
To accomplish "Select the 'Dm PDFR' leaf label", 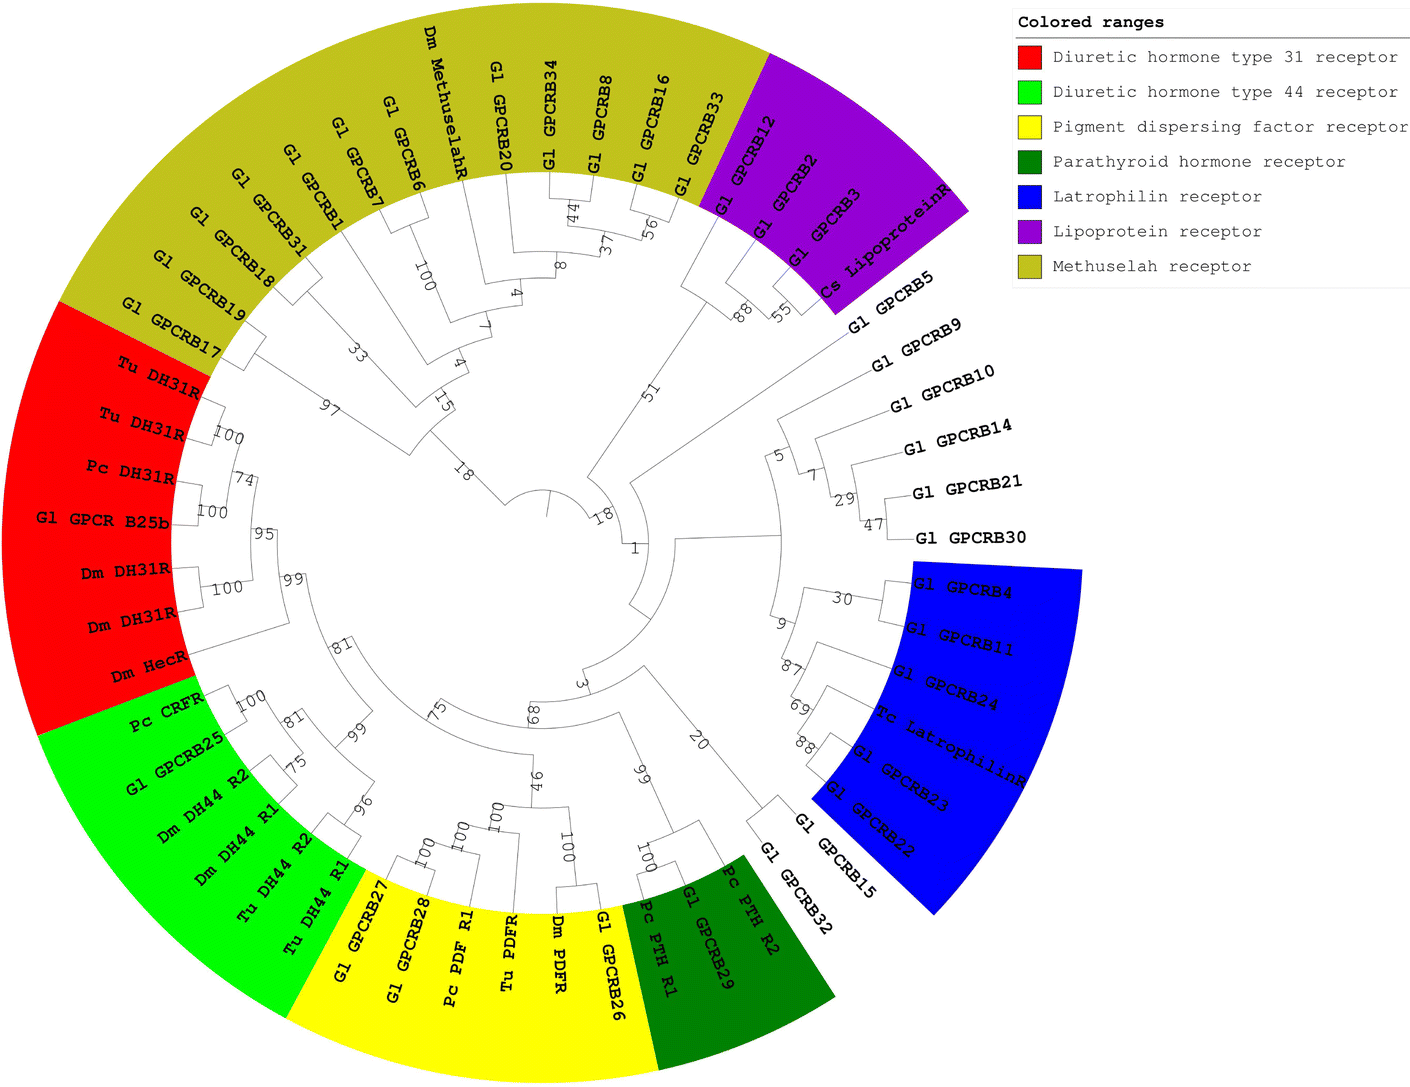I will click(x=560, y=953).
